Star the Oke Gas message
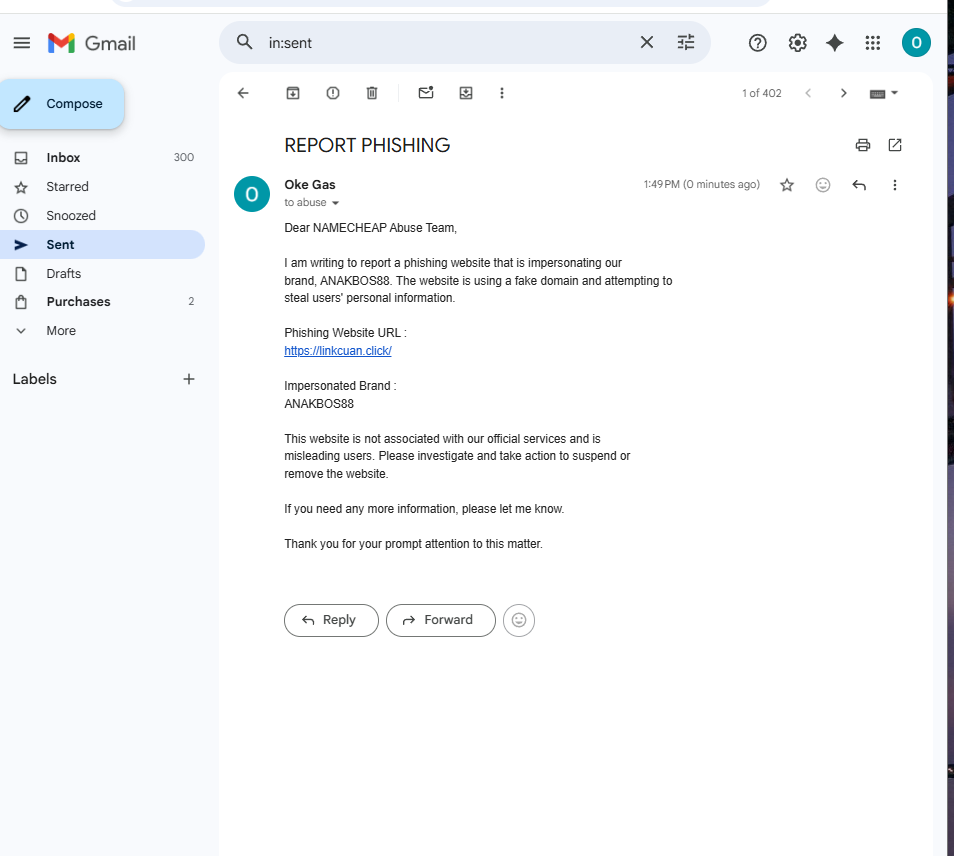 pos(787,185)
